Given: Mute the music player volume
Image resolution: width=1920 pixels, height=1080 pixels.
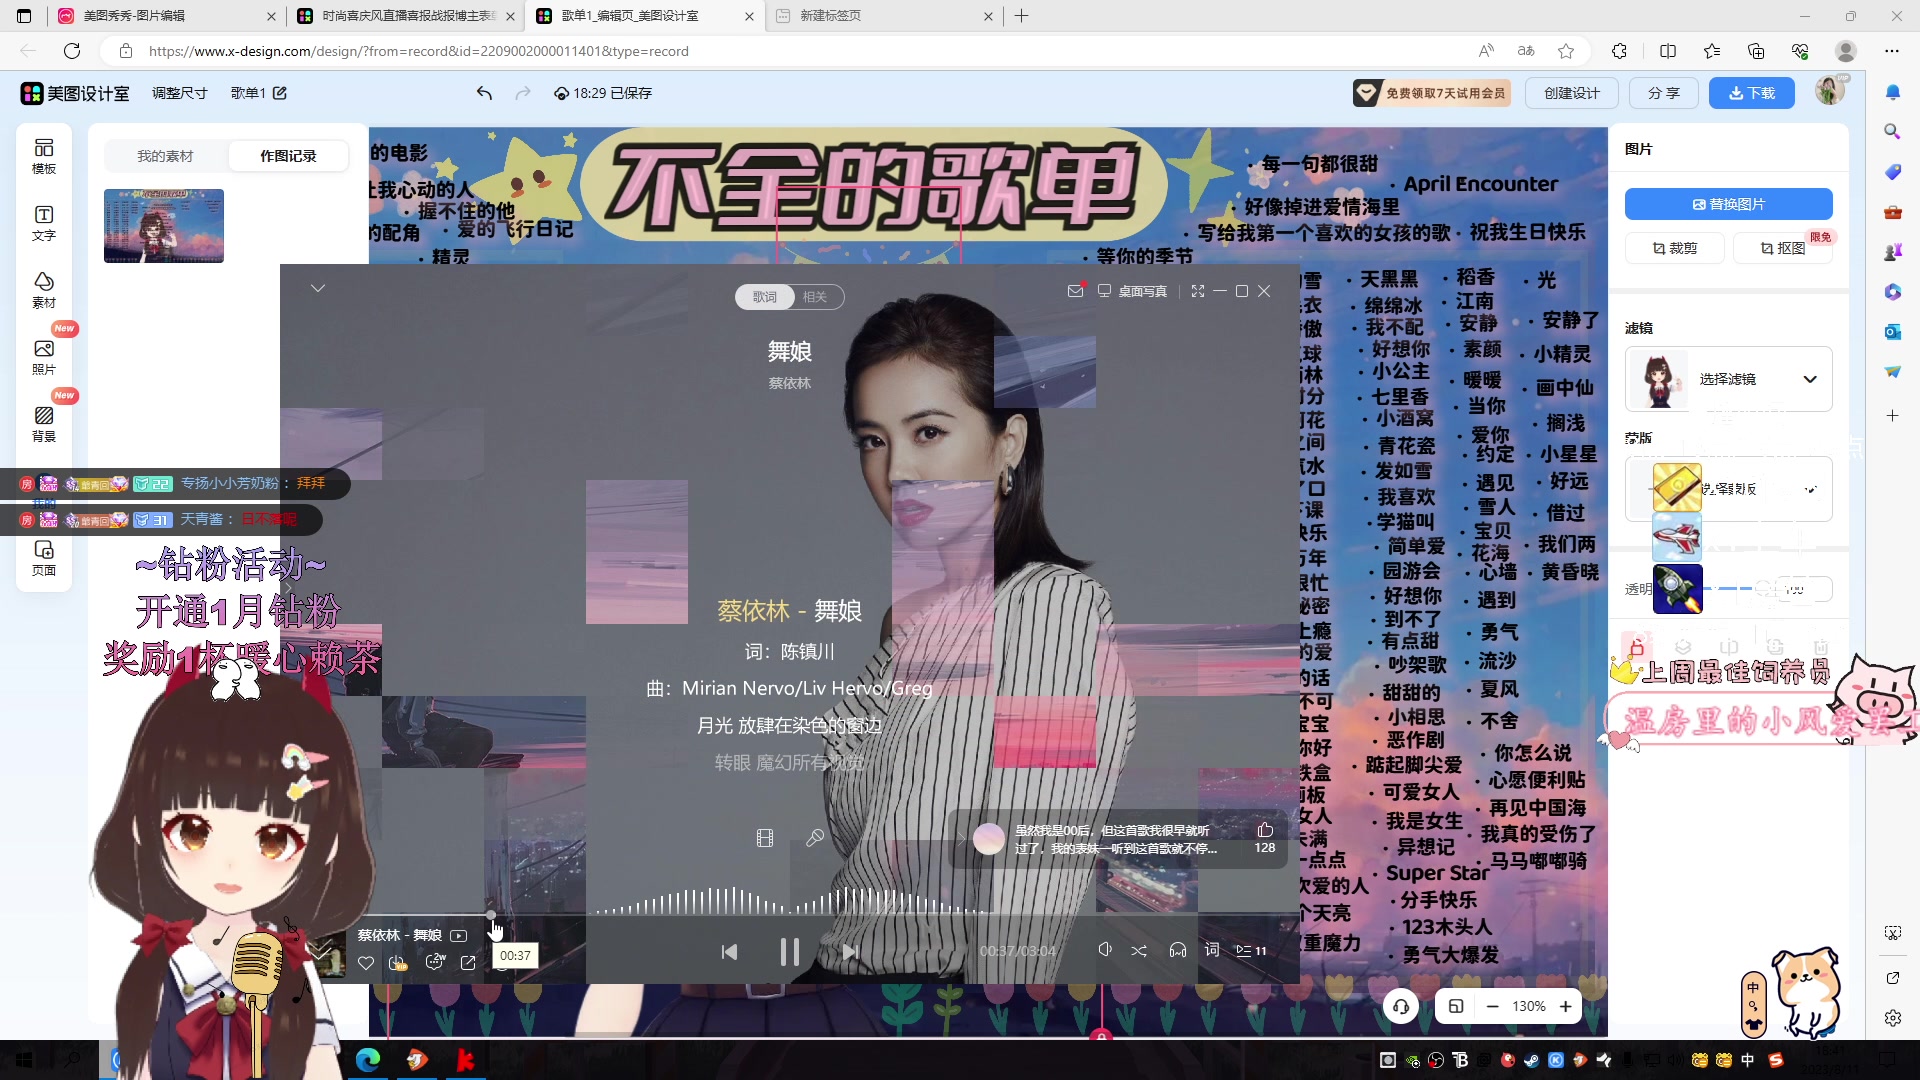Looking at the screenshot, I should (x=1105, y=950).
